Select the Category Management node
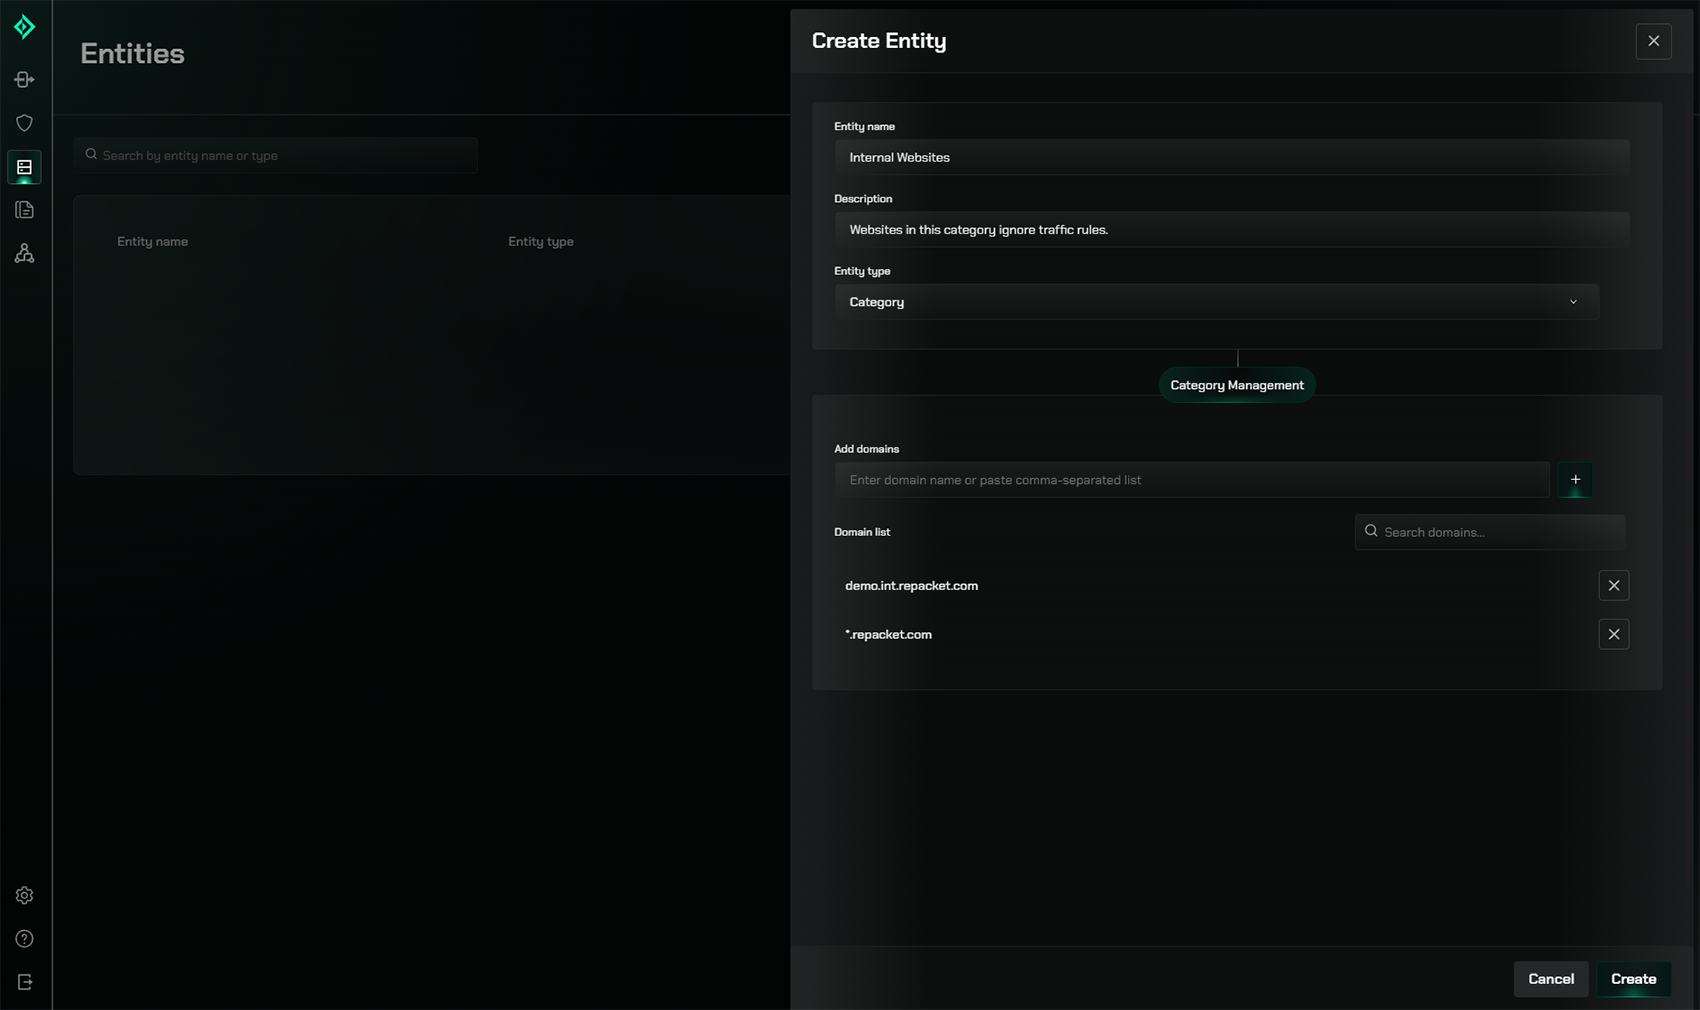The image size is (1700, 1010). pos(1237,384)
